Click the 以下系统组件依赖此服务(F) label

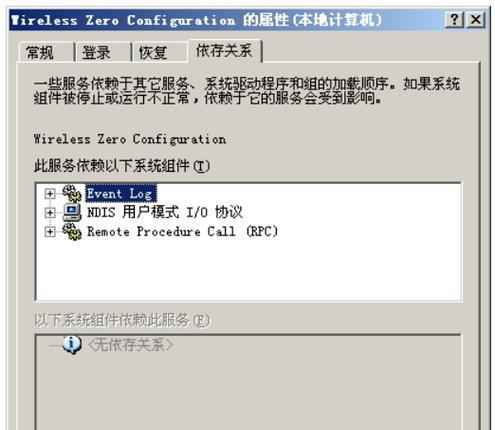point(122,320)
